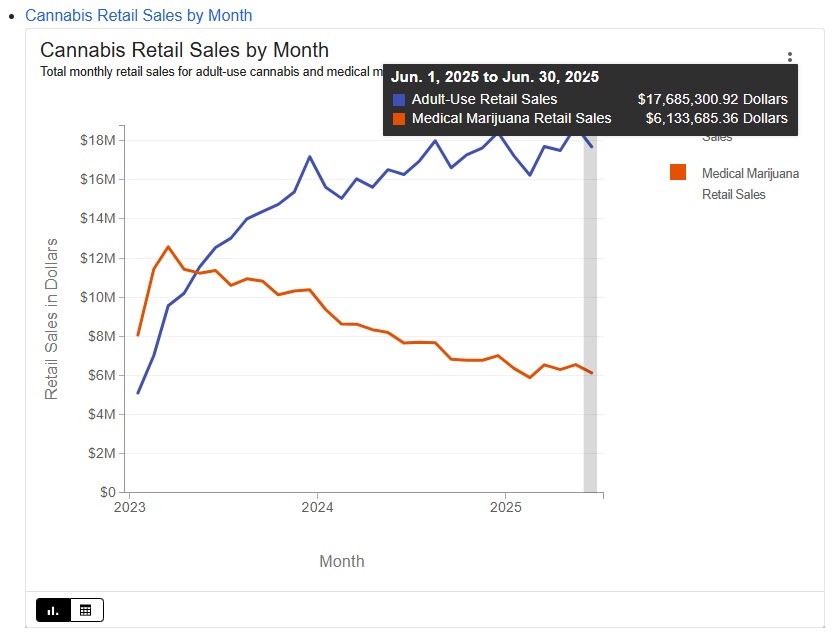Click the orange legend swatch

pos(678,173)
